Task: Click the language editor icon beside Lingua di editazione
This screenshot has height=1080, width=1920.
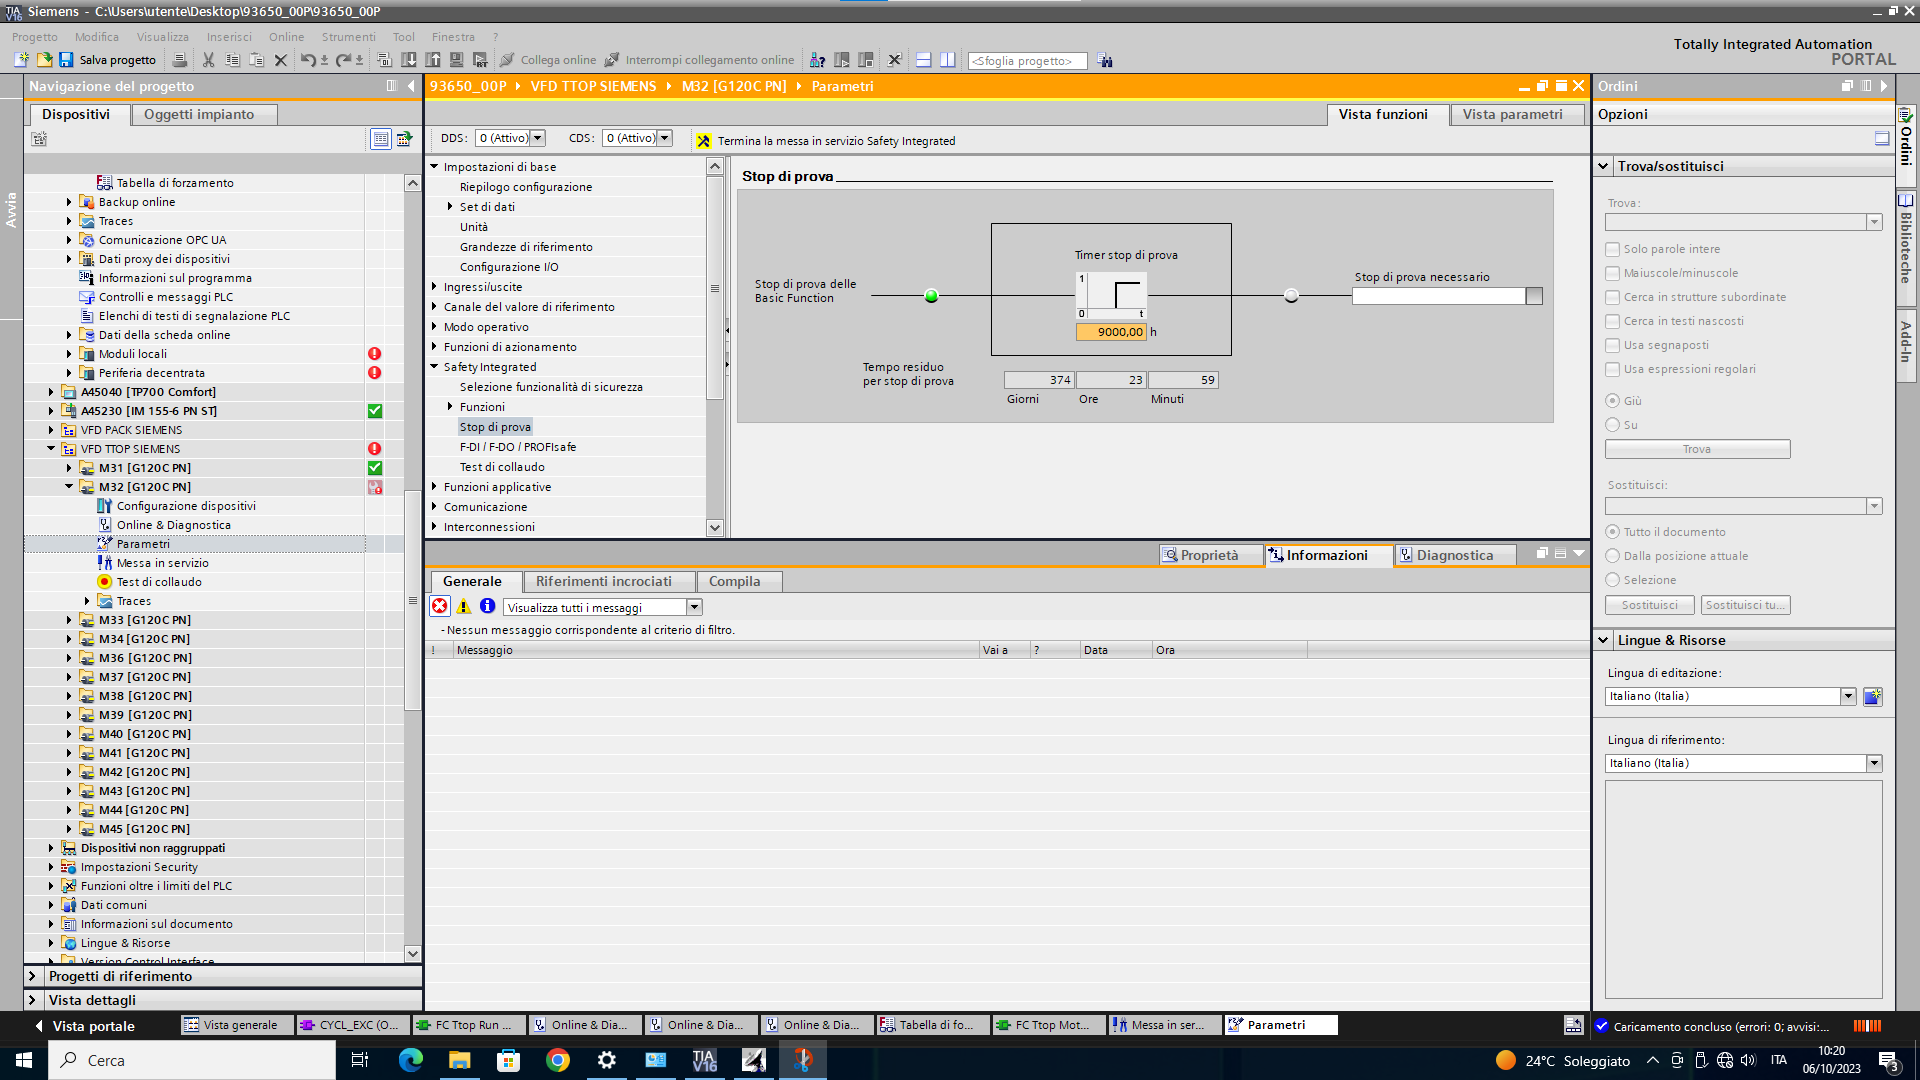Action: [x=1873, y=697]
